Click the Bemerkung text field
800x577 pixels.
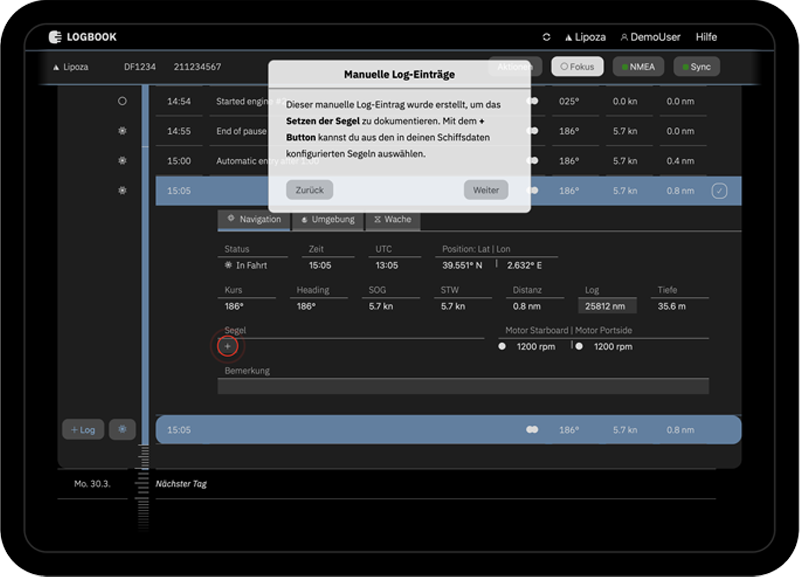[463, 386]
